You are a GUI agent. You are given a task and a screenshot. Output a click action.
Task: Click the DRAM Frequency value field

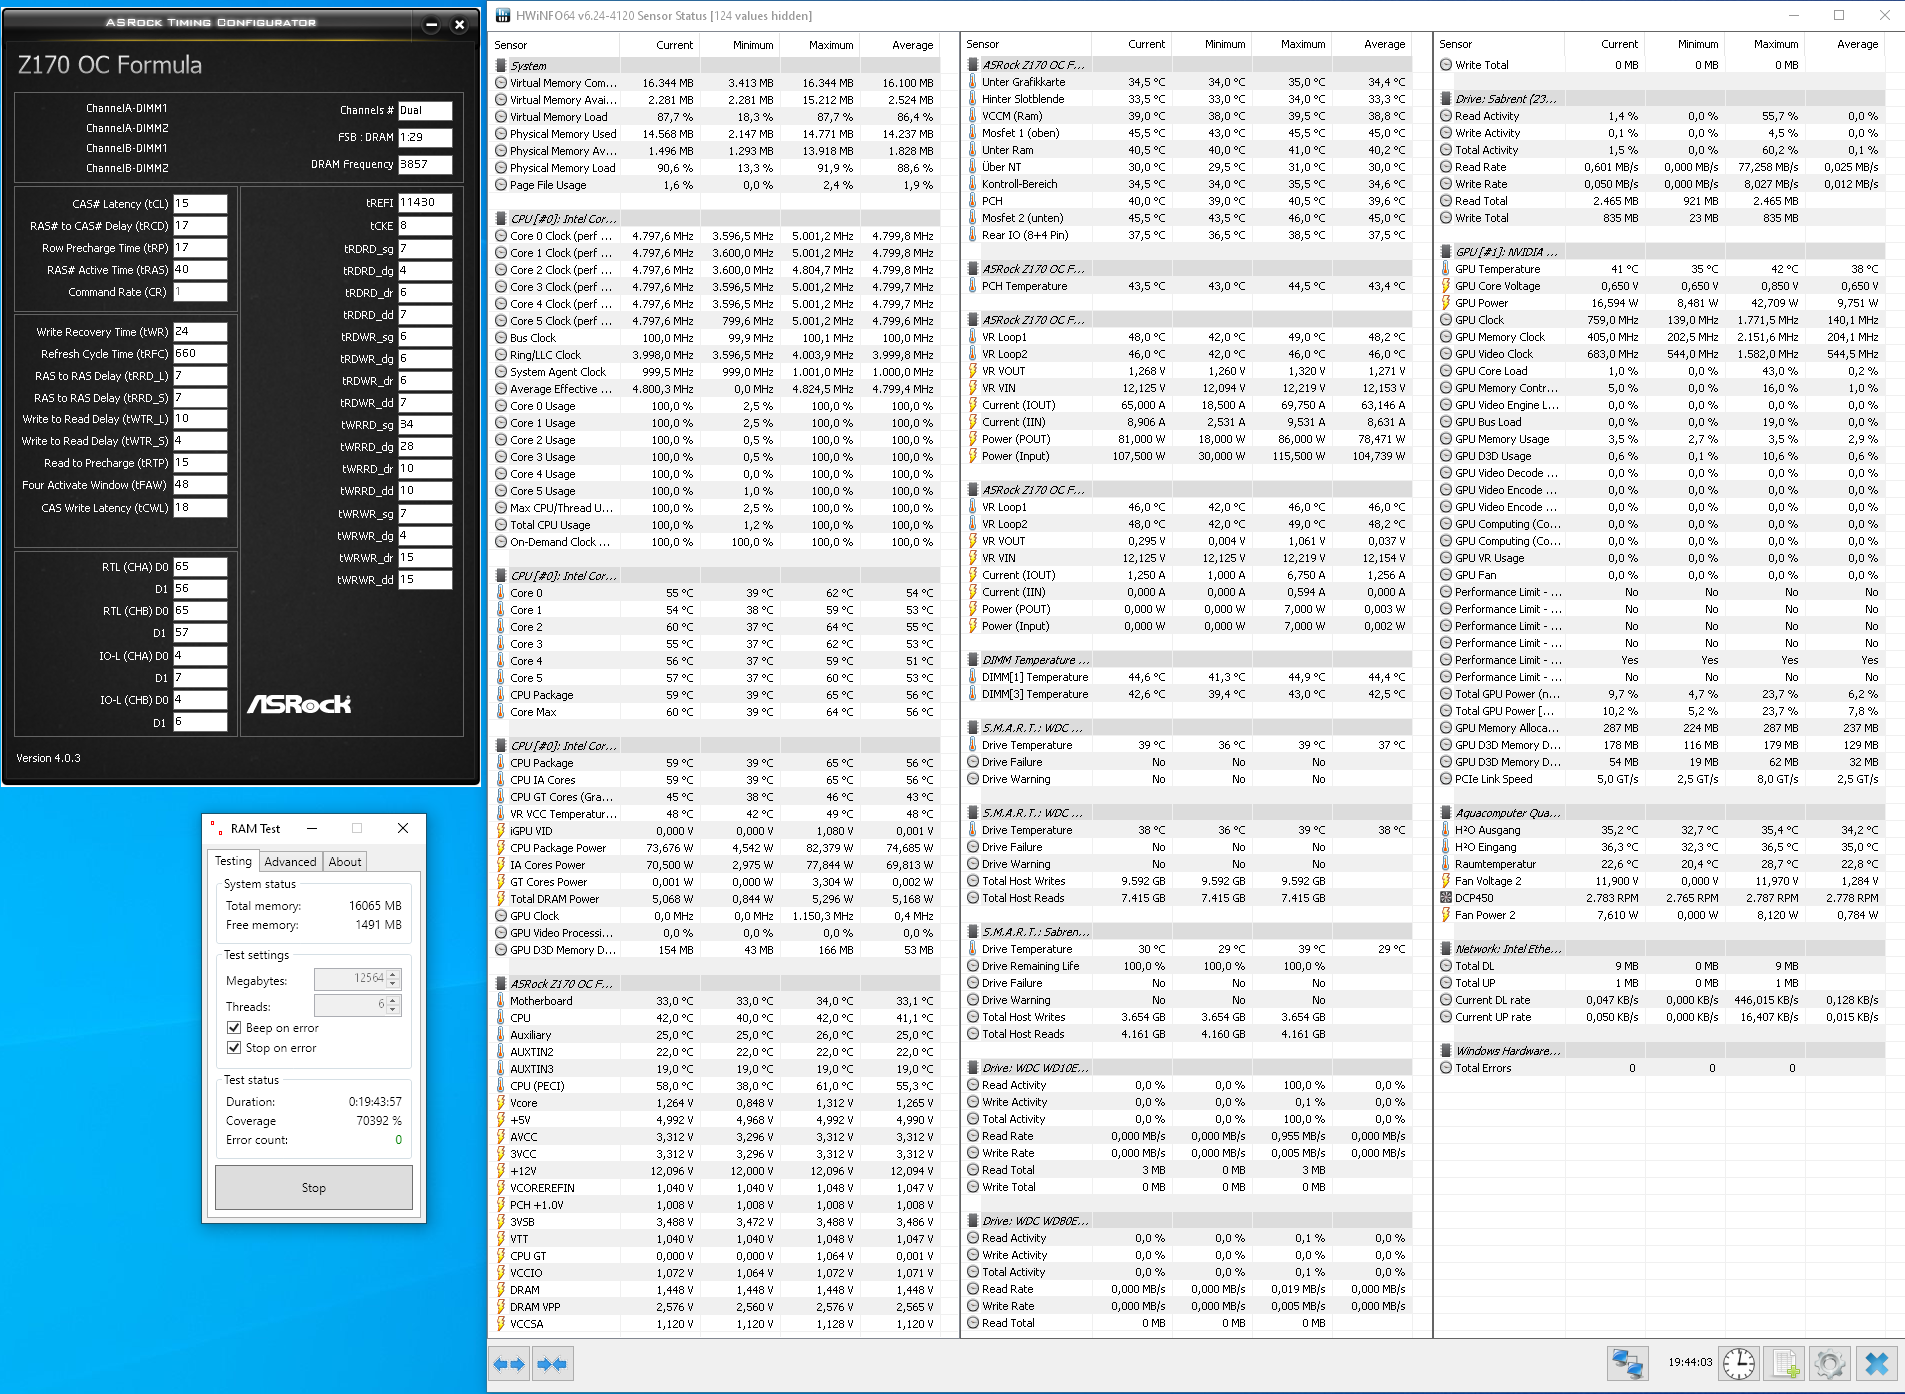425,165
